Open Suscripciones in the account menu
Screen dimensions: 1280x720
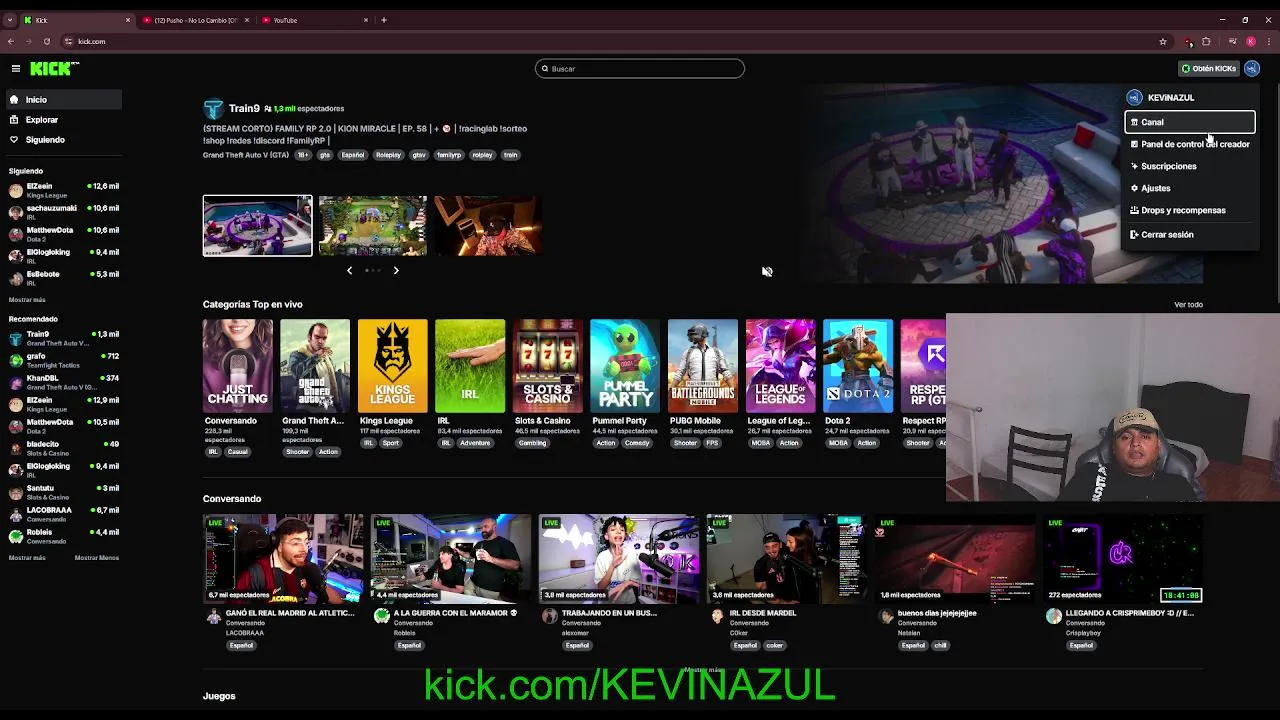(1190, 166)
